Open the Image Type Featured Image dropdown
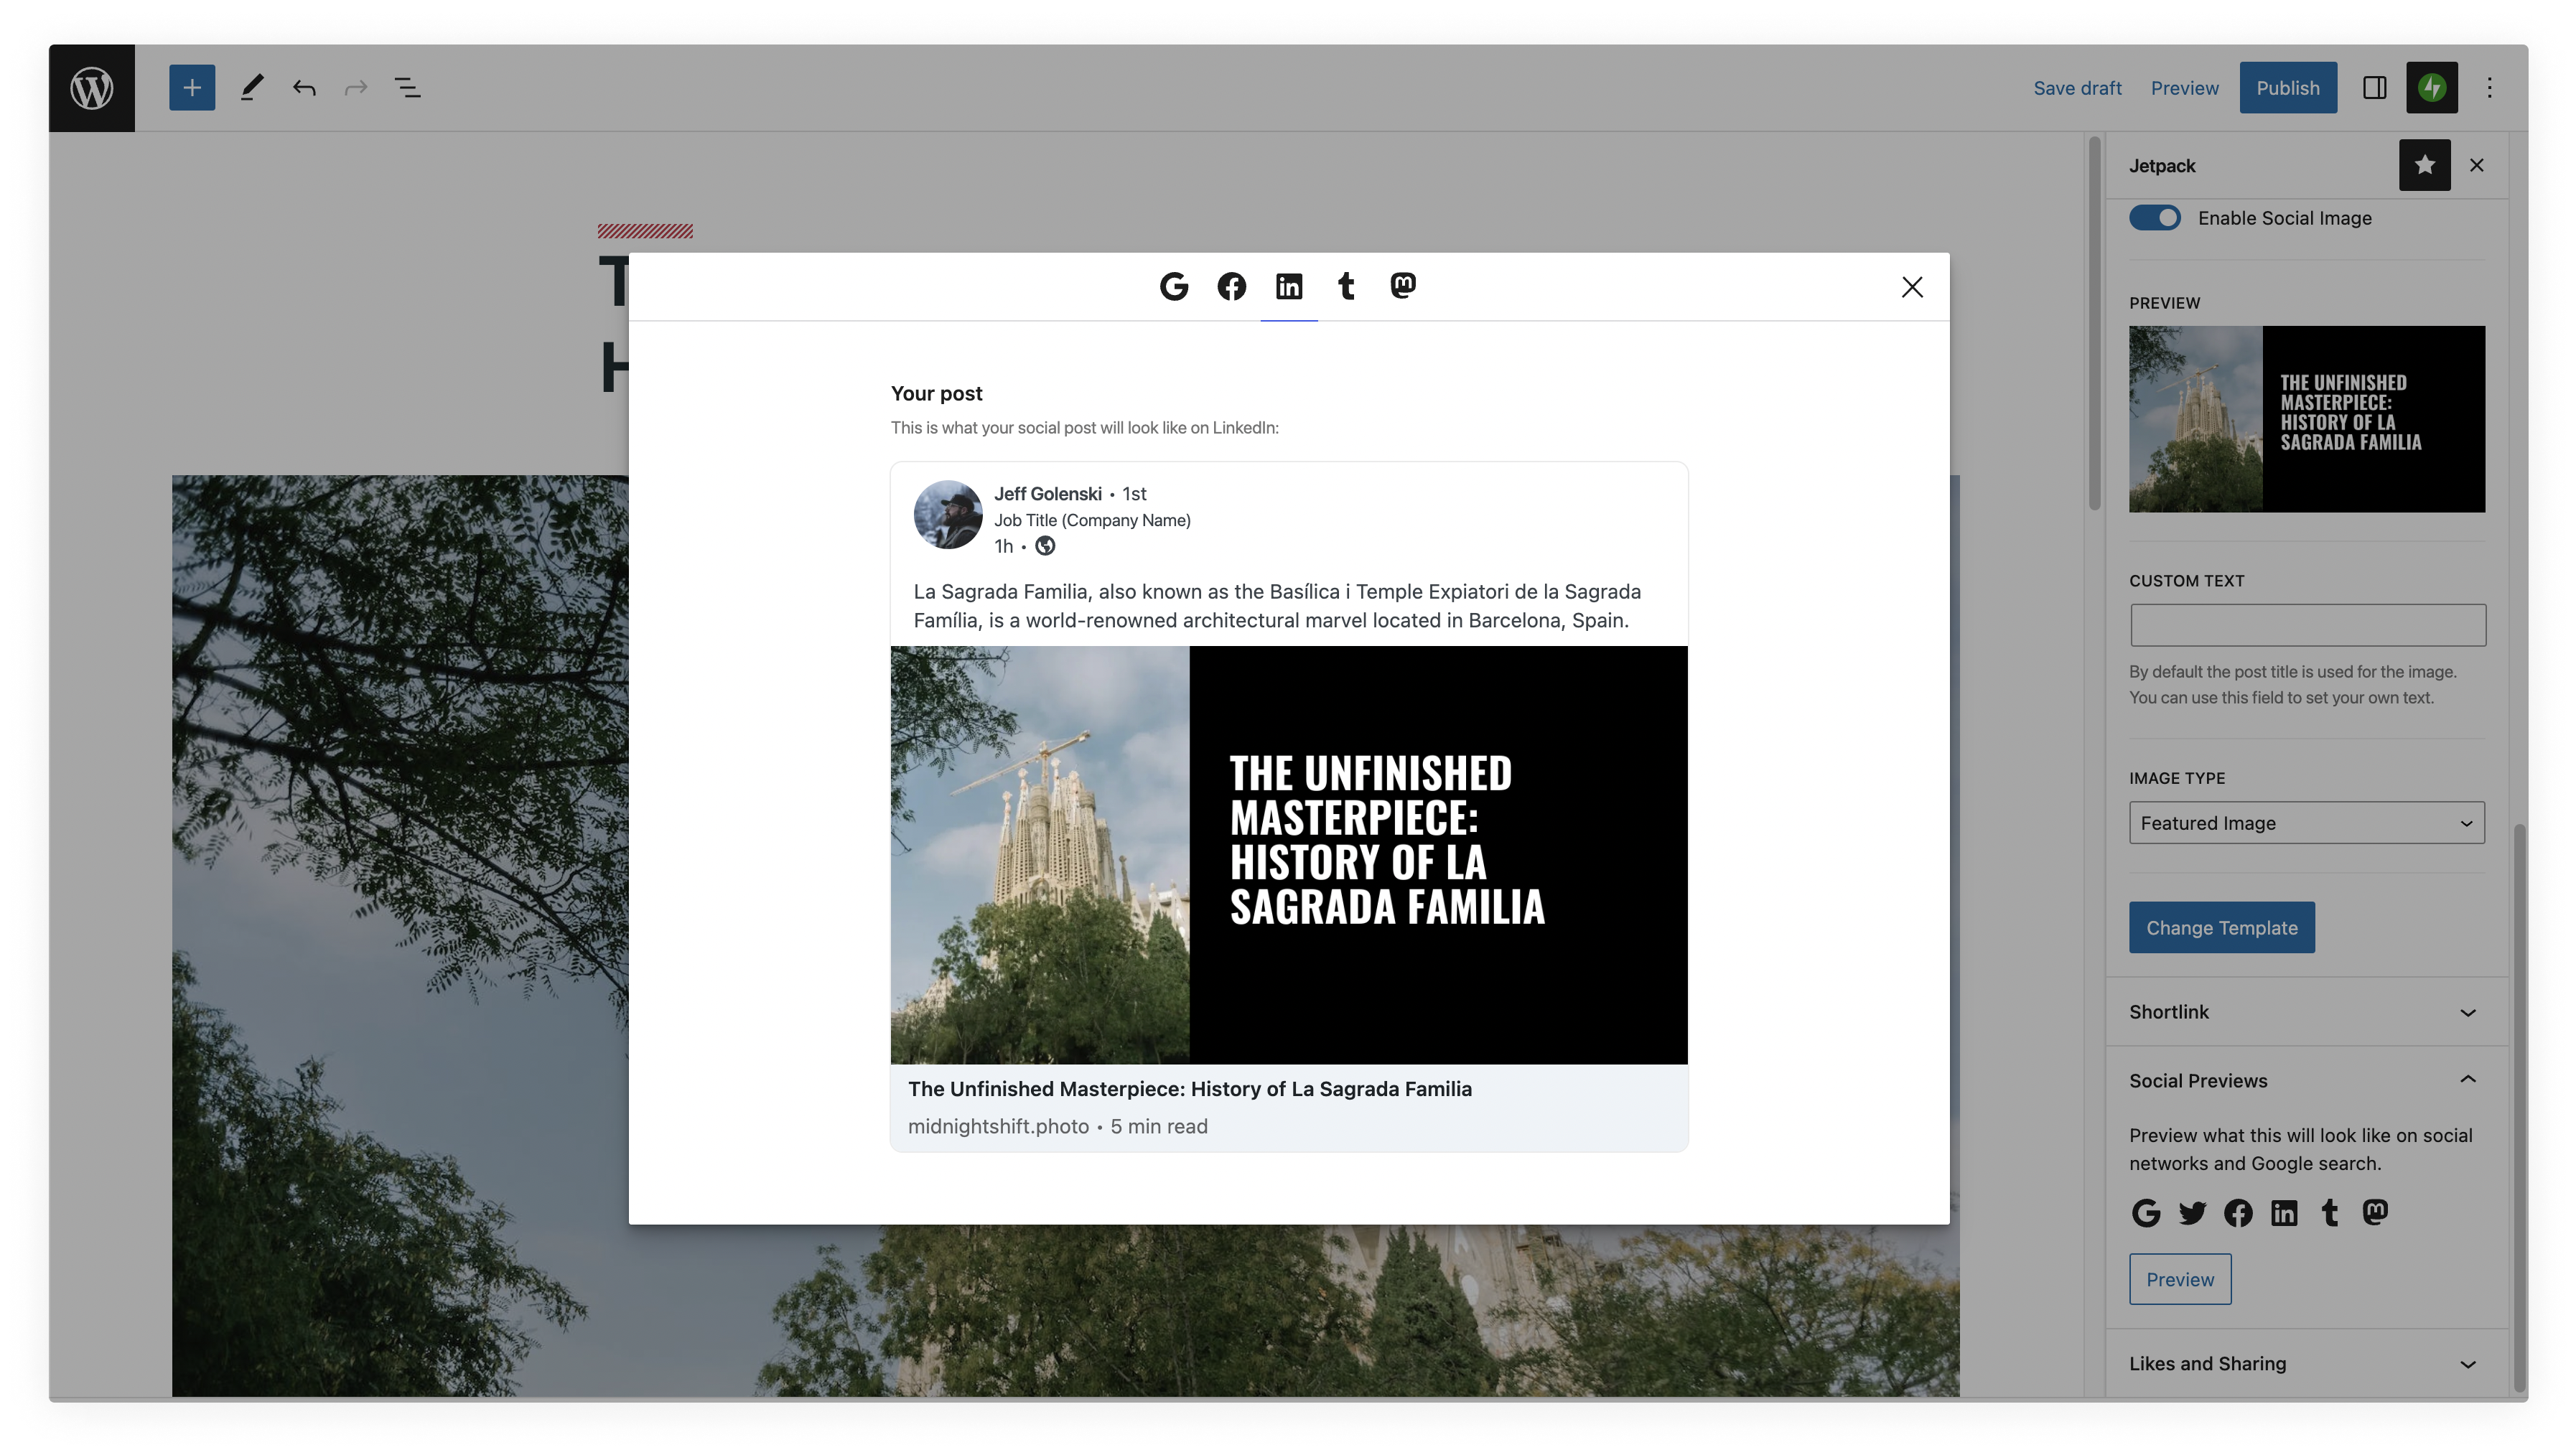The width and height of the screenshot is (2576, 1455). 2306,823
